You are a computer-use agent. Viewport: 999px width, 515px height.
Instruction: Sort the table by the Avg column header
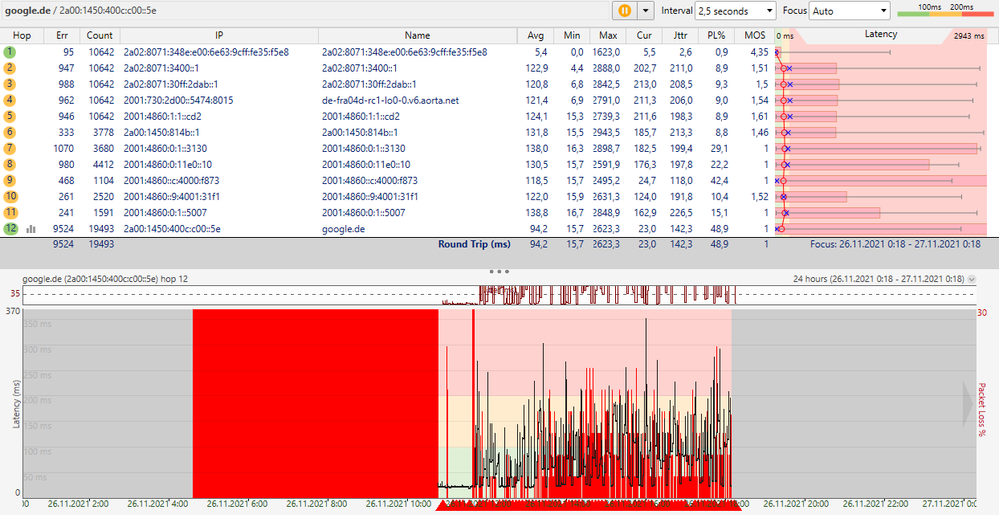[x=536, y=35]
